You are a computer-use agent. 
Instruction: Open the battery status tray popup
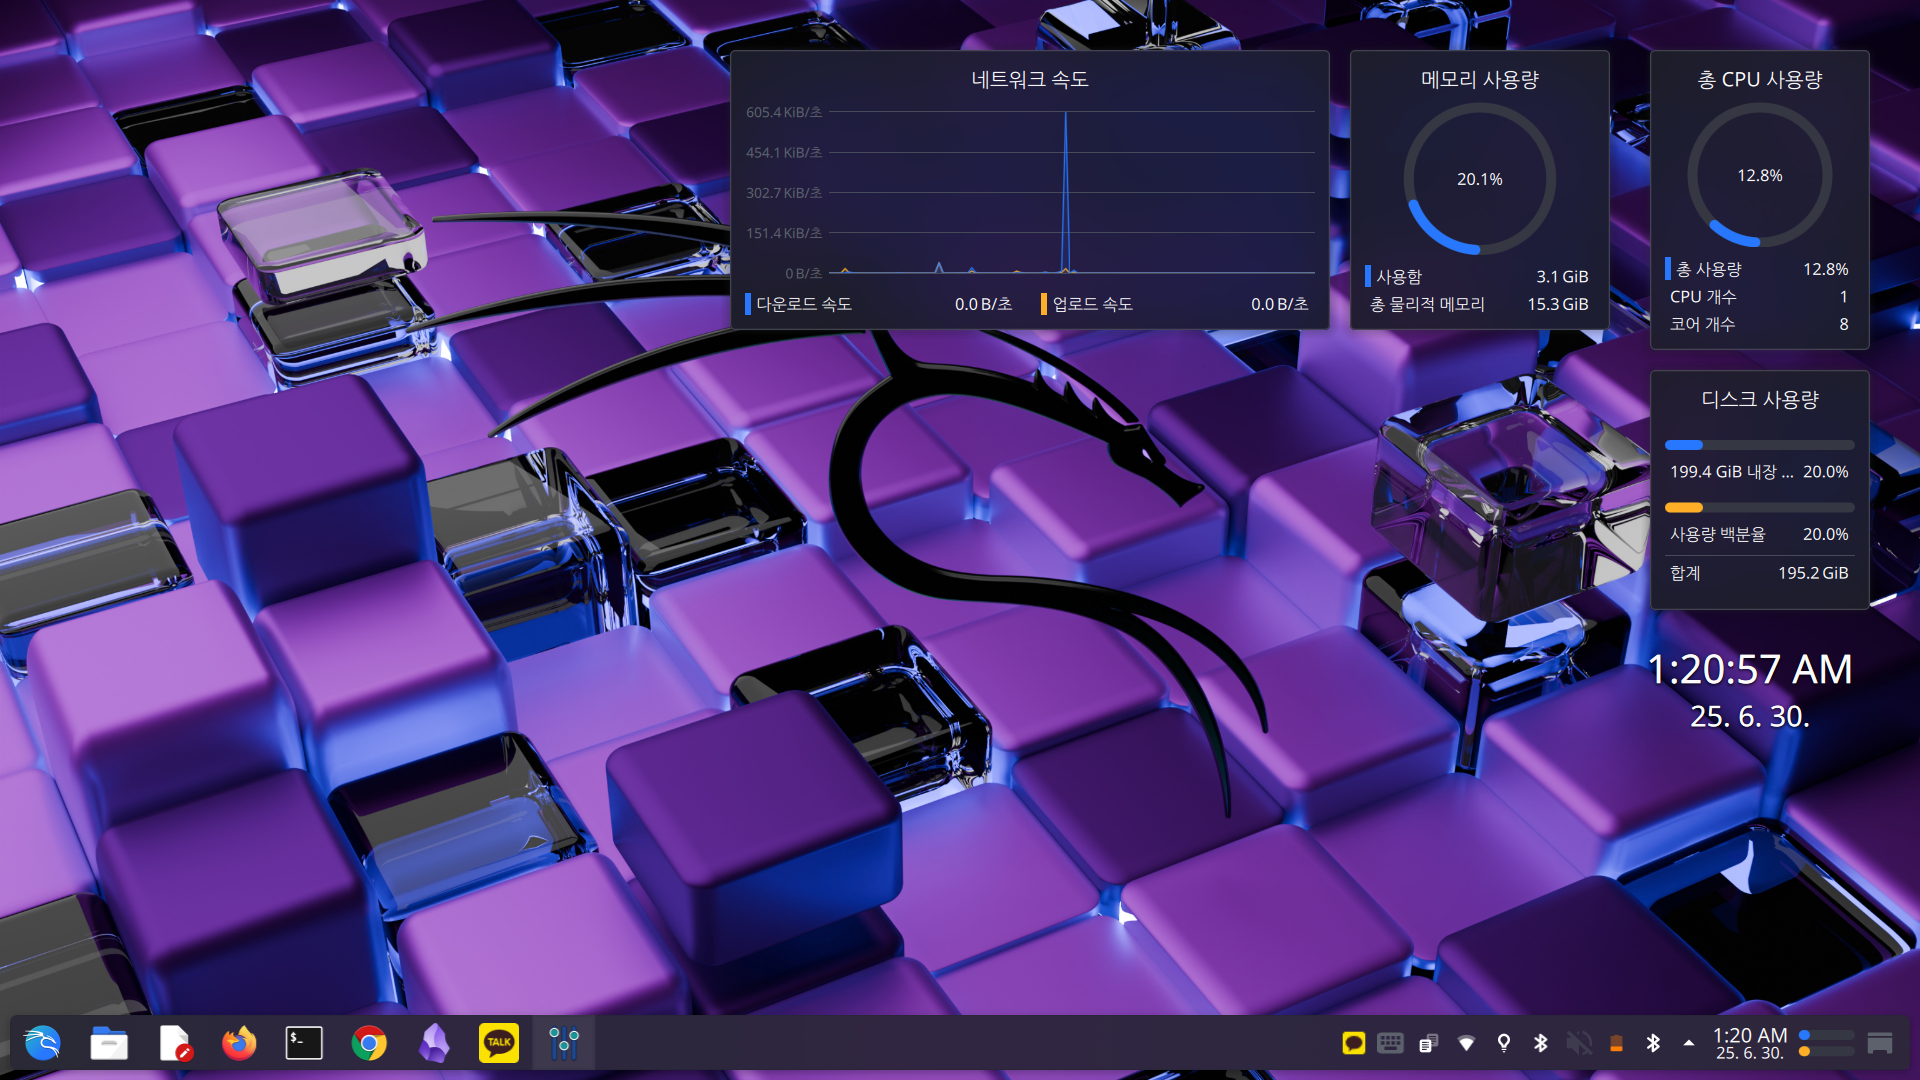(x=1616, y=1043)
